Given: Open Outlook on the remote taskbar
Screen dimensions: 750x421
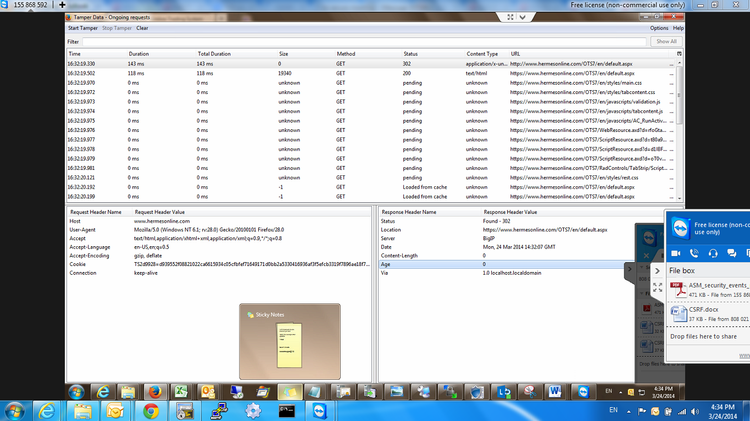Looking at the screenshot, I should (208, 392).
